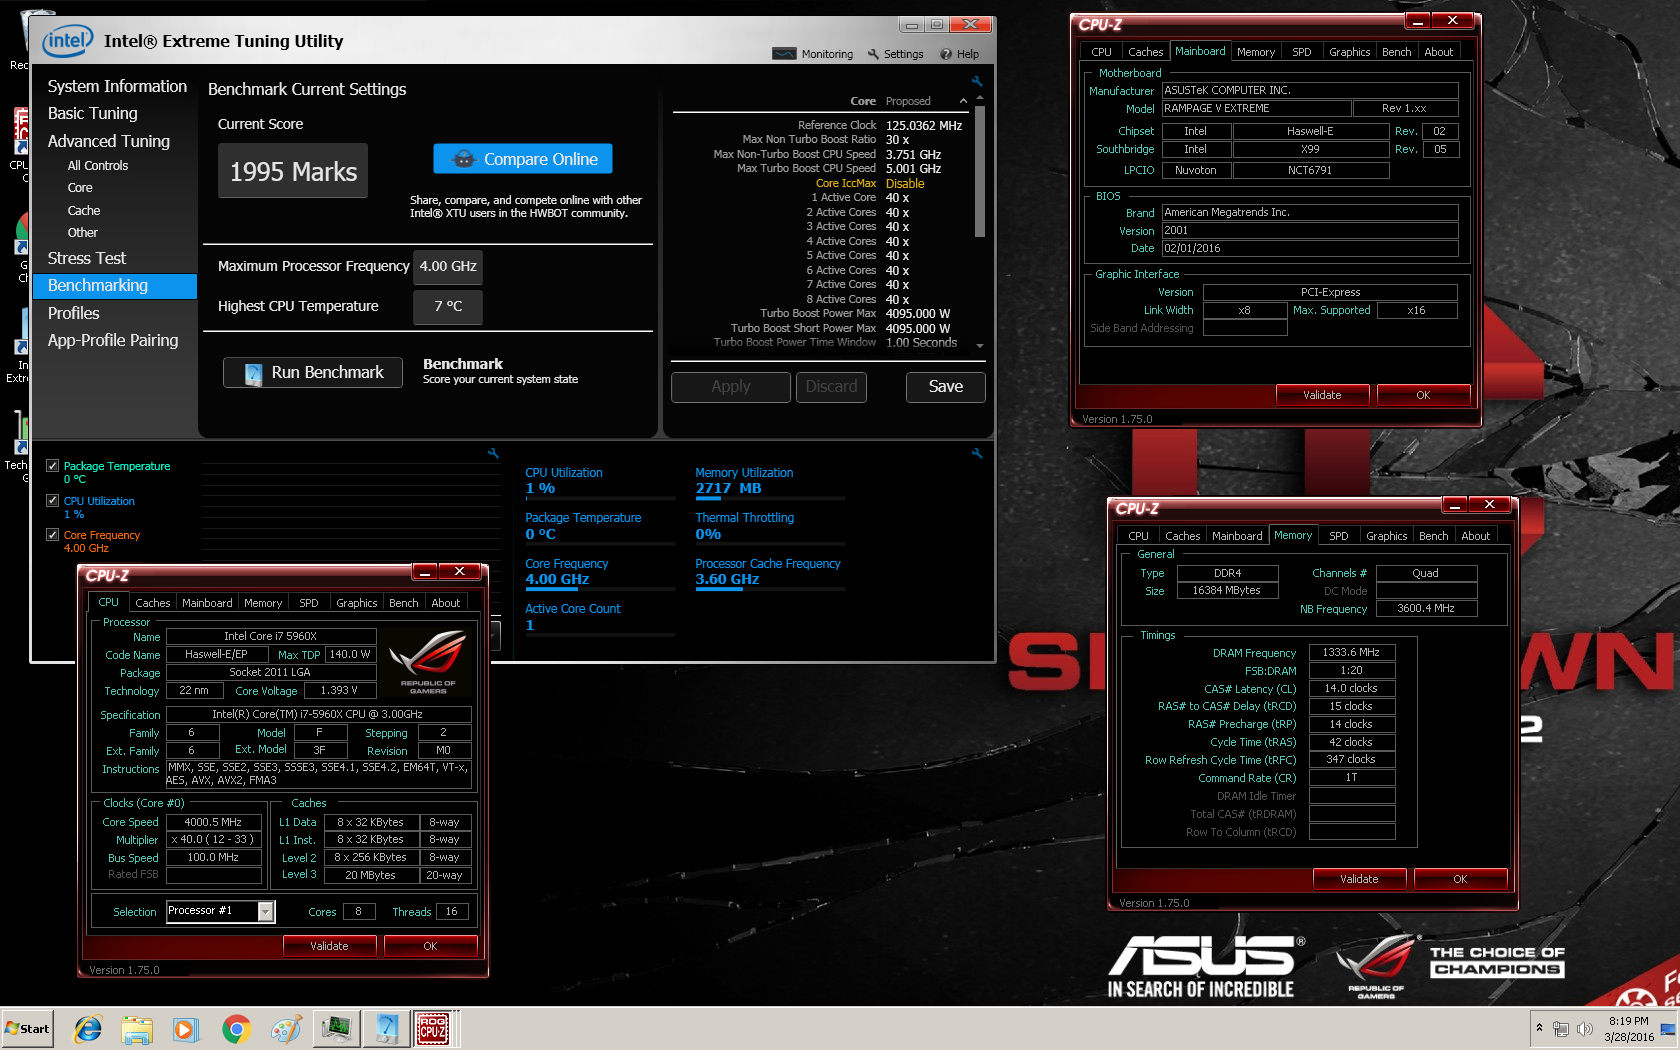Click the 1 Active Core 40 x value
The width and height of the screenshot is (1680, 1050).
tap(897, 198)
